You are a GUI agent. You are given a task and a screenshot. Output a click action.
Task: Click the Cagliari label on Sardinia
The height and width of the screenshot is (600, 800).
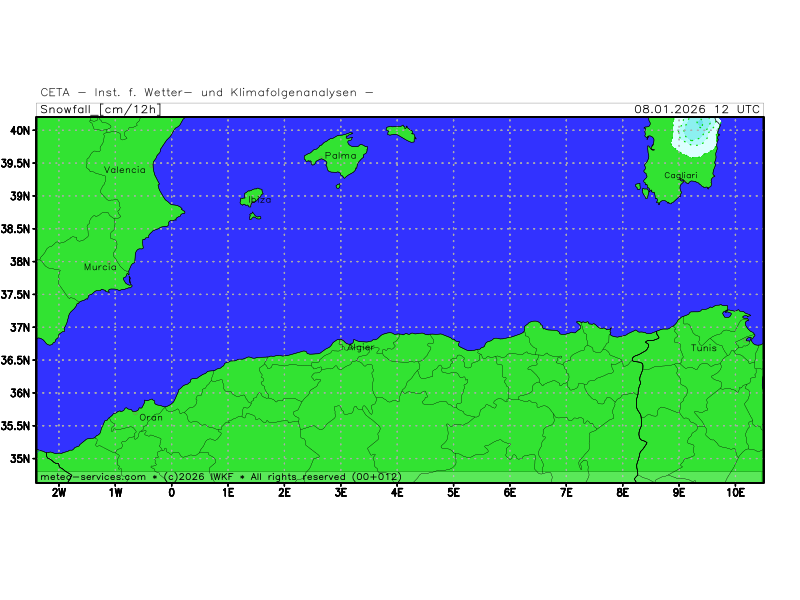click(x=682, y=176)
